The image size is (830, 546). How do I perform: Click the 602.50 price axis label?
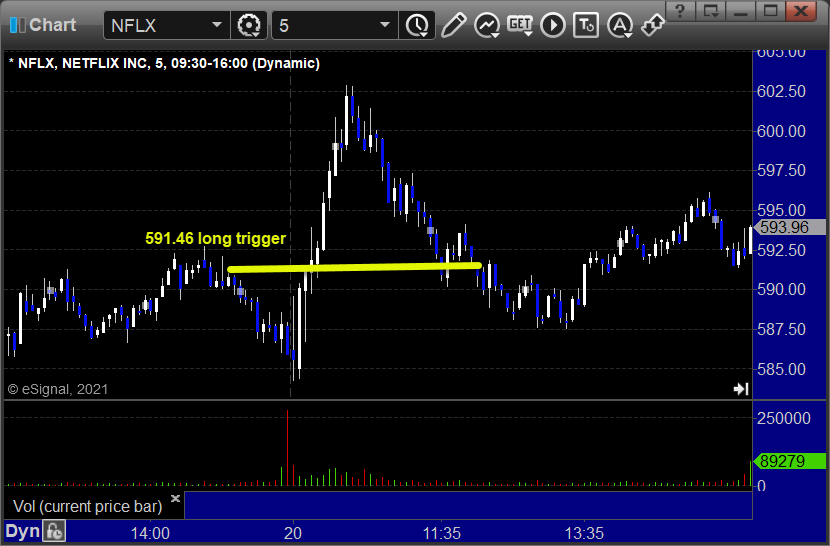[781, 91]
